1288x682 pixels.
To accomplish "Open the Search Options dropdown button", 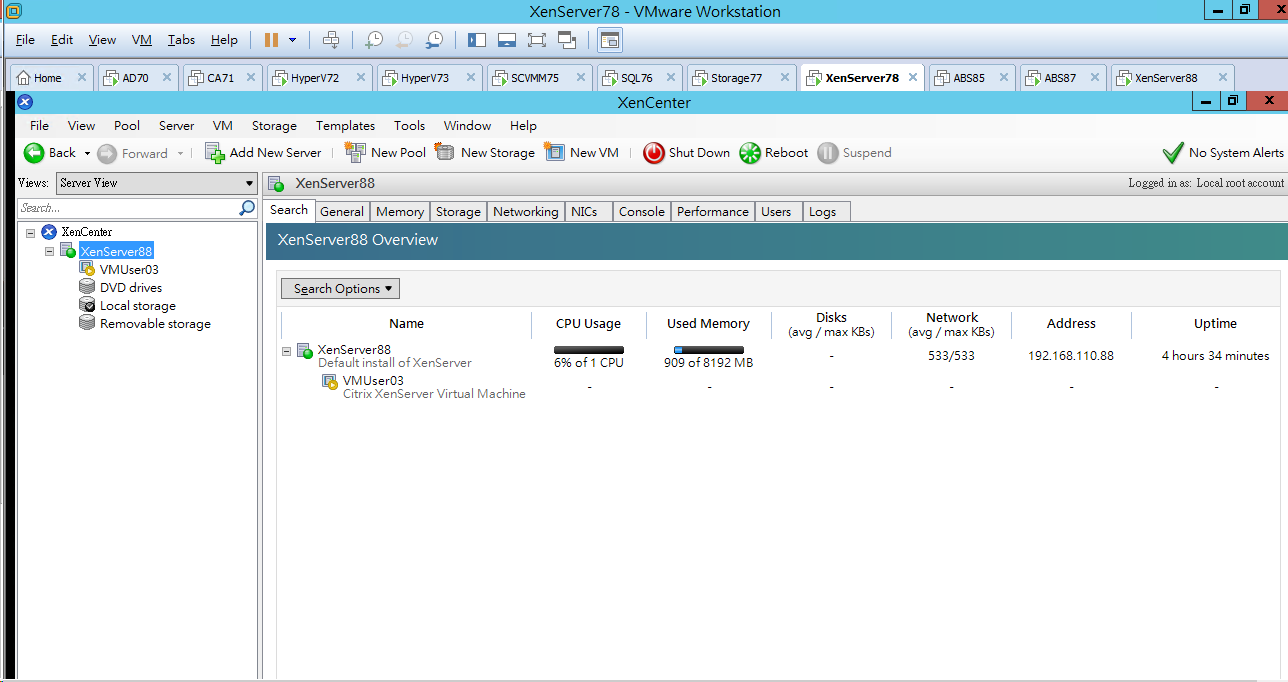I will click(340, 289).
